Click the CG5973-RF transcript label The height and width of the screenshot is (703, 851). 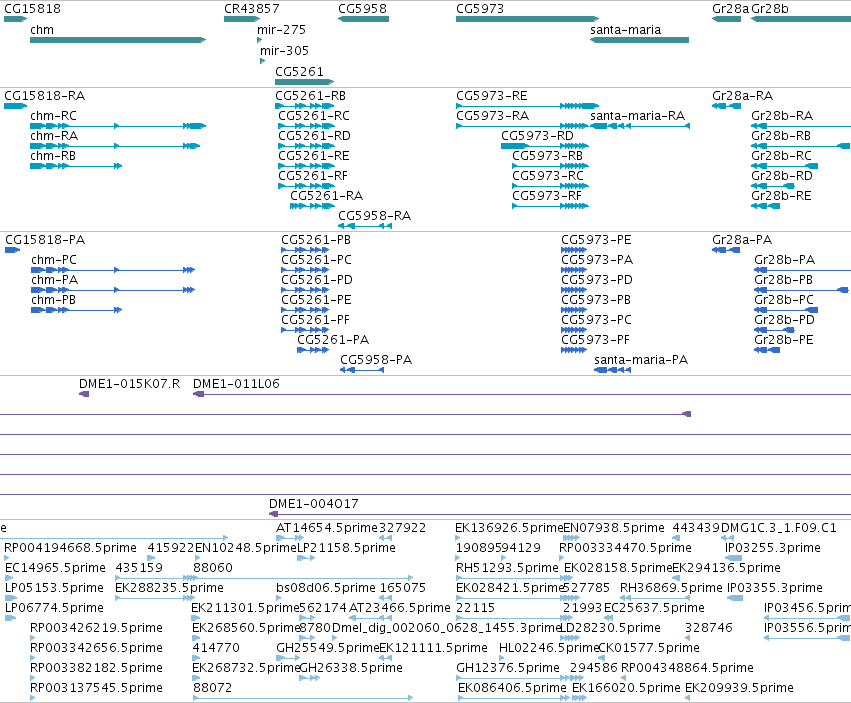(547, 196)
